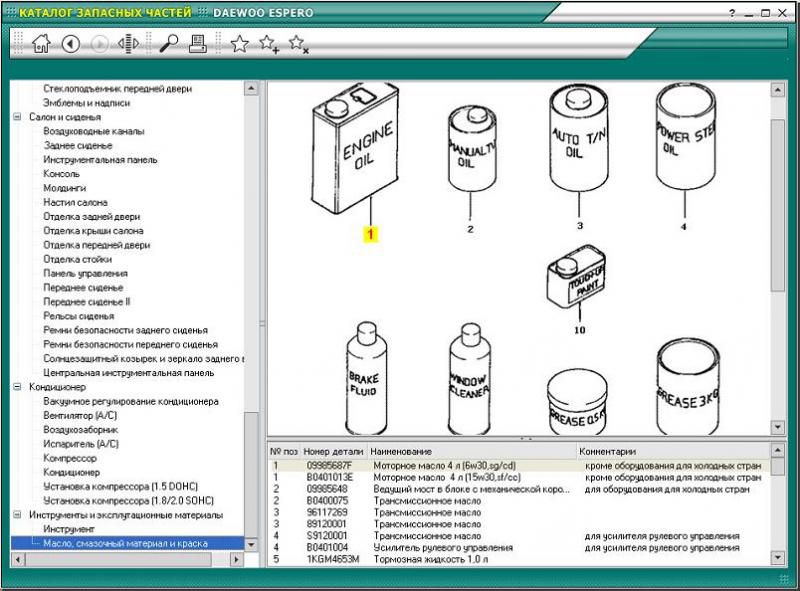Click the diagram's vertical scrollbar

pyautogui.click(x=778, y=200)
